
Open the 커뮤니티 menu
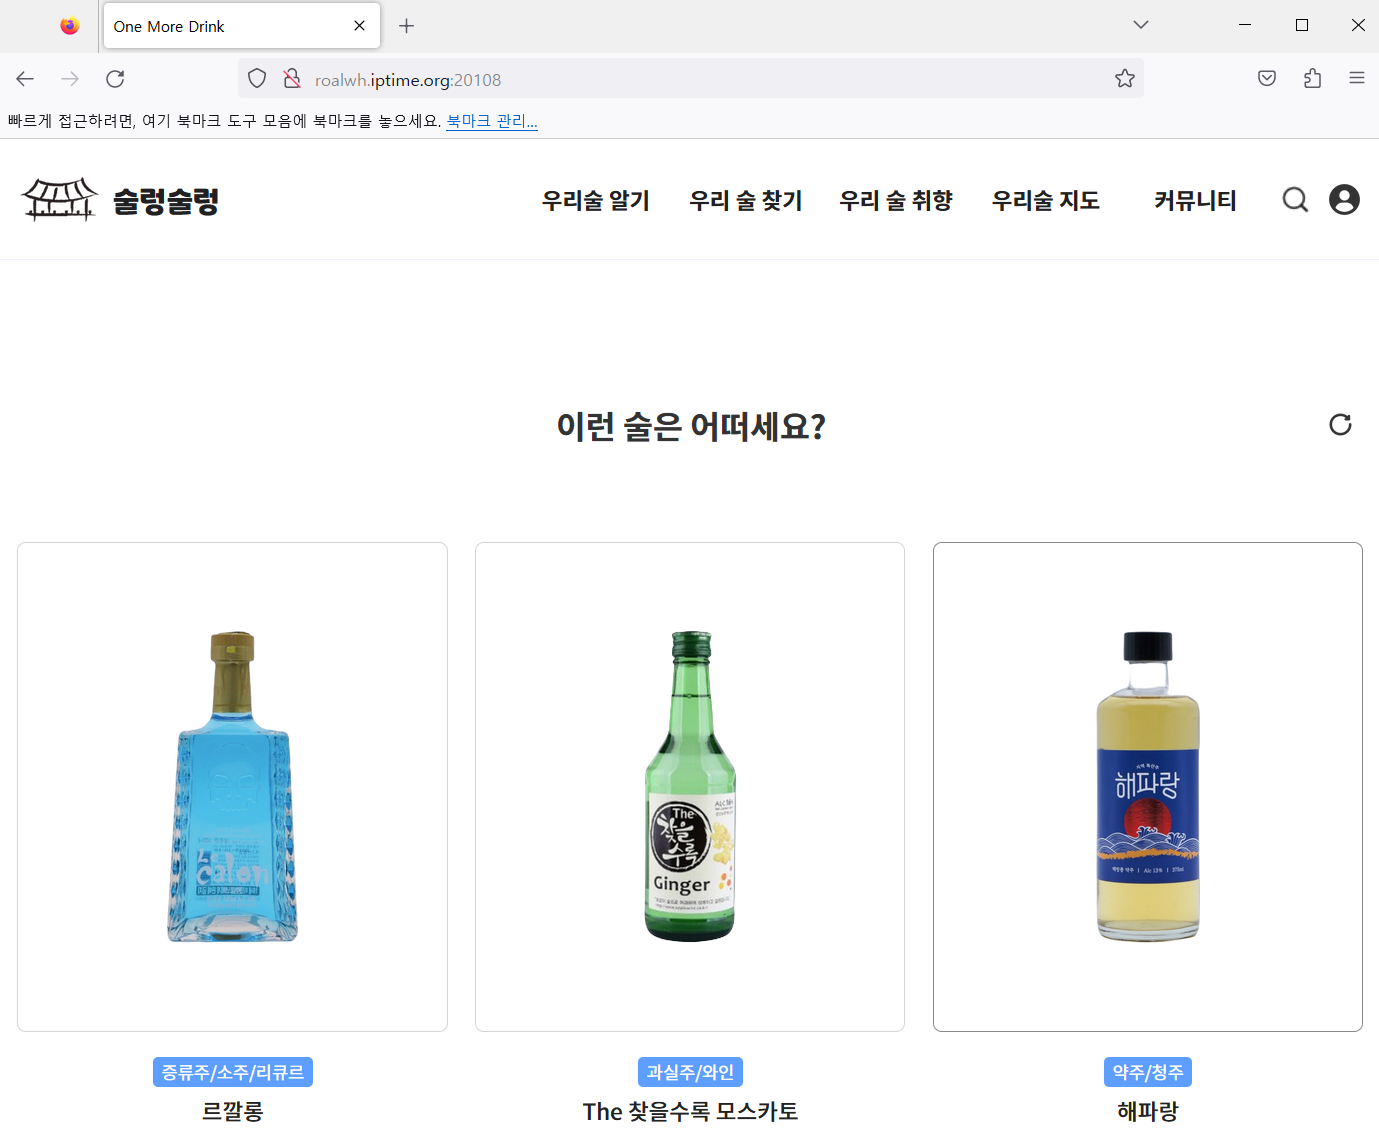[1196, 201]
